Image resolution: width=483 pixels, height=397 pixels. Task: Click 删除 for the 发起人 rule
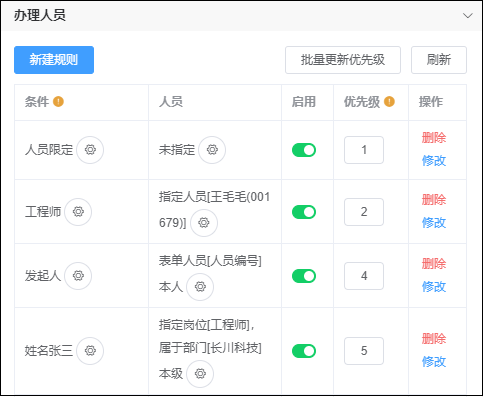coord(434,264)
